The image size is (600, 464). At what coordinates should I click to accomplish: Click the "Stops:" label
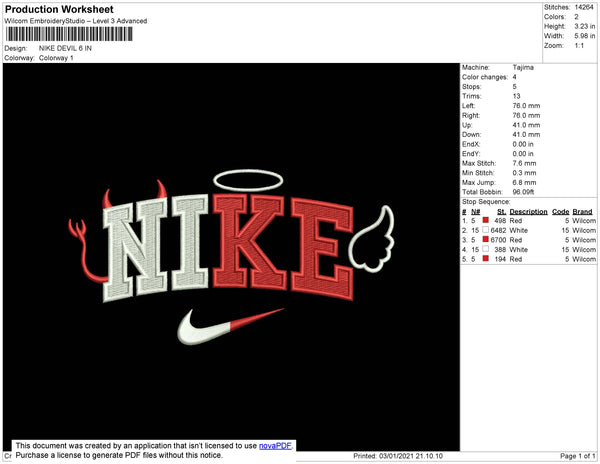pyautogui.click(x=471, y=86)
